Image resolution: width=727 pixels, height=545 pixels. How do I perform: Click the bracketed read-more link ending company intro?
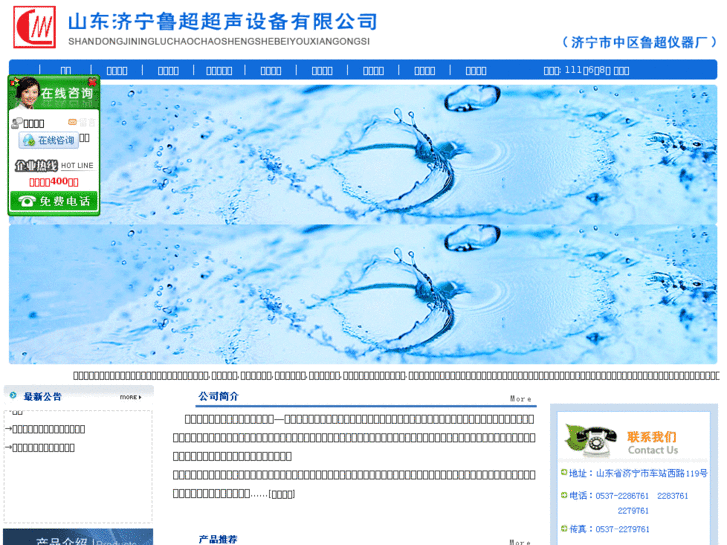(x=281, y=494)
